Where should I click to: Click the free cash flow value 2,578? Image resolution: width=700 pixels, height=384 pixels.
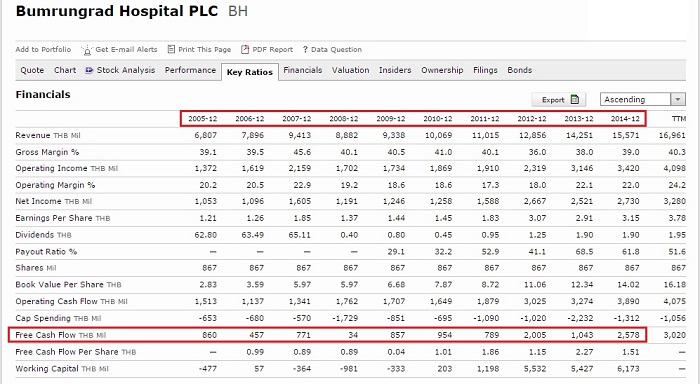[x=628, y=335]
